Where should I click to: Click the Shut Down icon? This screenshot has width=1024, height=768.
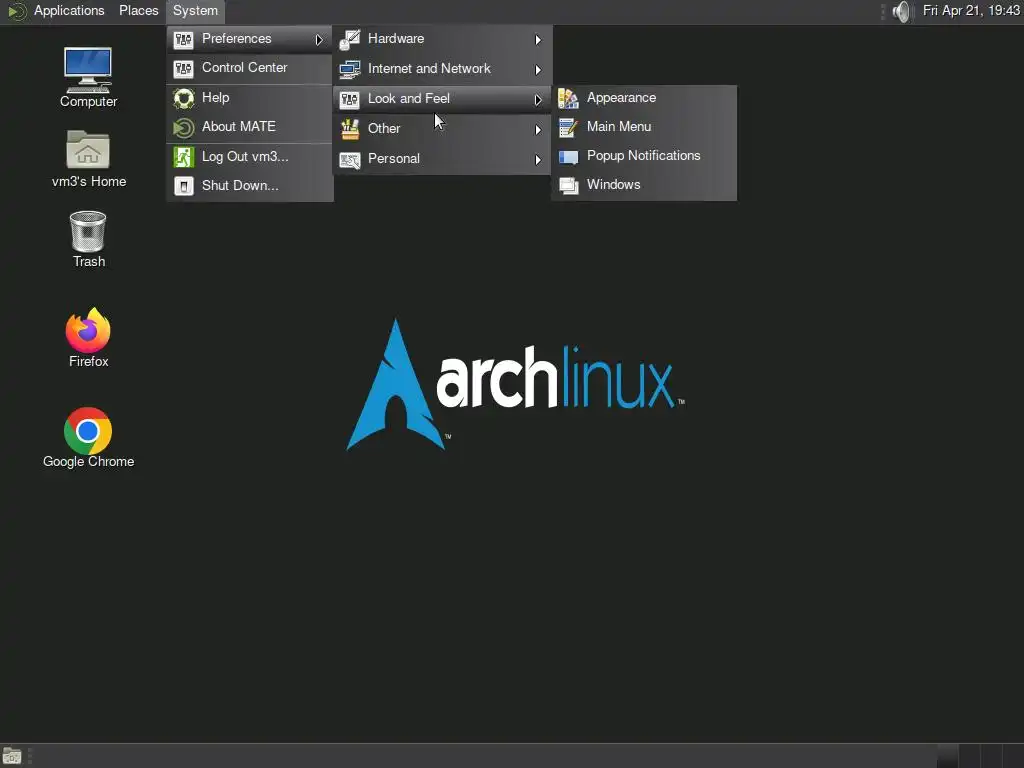(x=184, y=186)
